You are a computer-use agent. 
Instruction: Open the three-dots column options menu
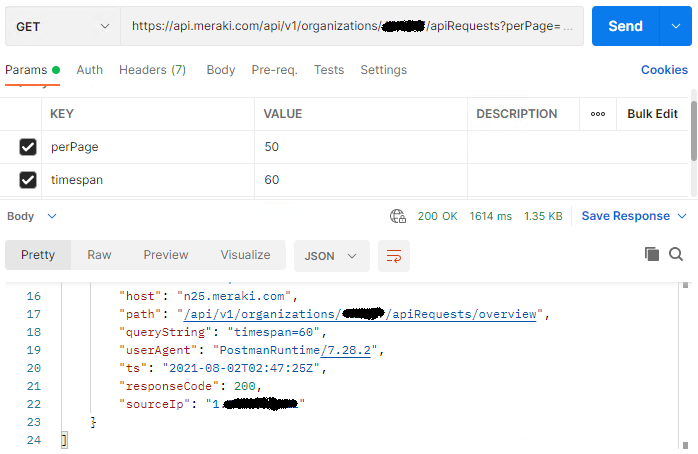point(598,114)
